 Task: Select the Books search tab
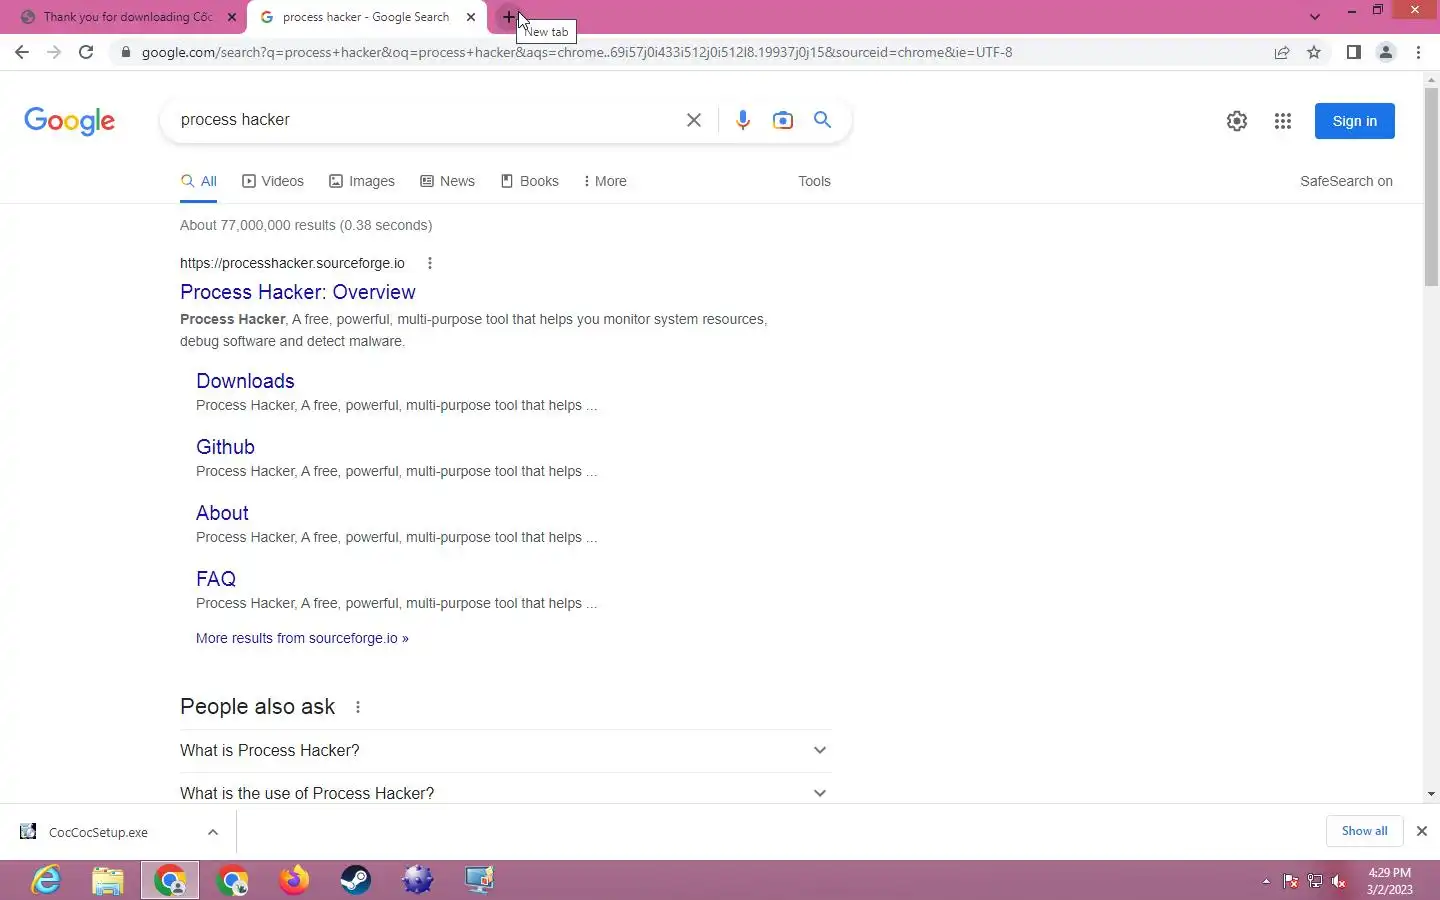point(529,181)
